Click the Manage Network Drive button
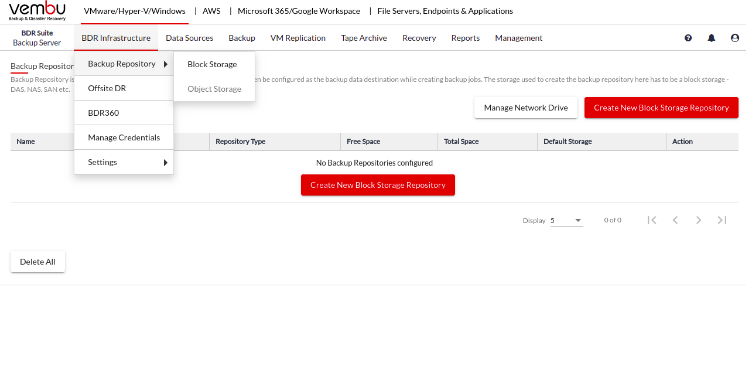Viewport: 746px width, 387px height. pyautogui.click(x=526, y=108)
